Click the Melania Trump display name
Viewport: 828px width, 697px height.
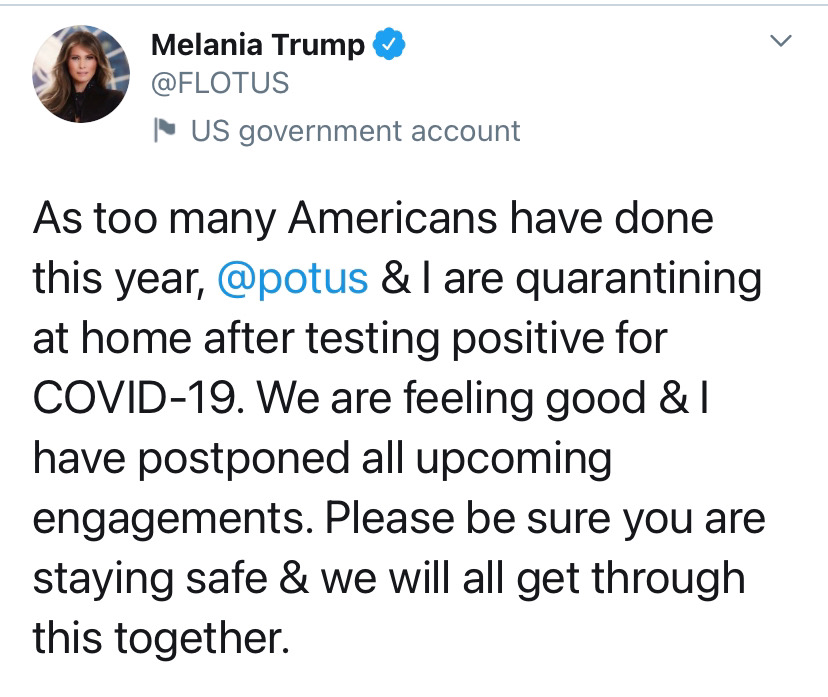(257, 45)
